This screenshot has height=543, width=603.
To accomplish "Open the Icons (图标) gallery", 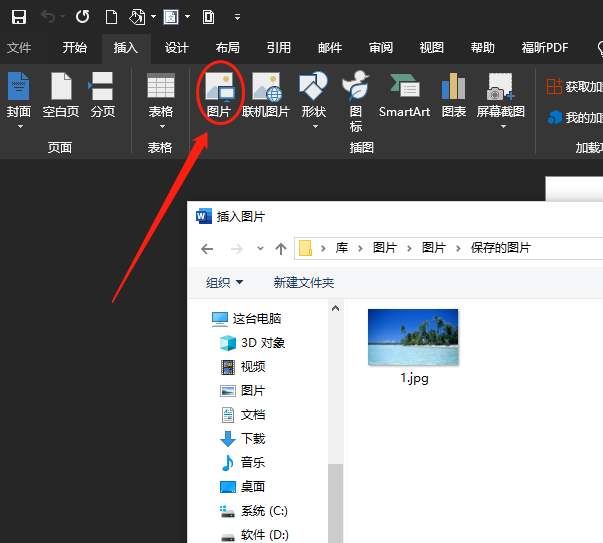I will pyautogui.click(x=356, y=100).
